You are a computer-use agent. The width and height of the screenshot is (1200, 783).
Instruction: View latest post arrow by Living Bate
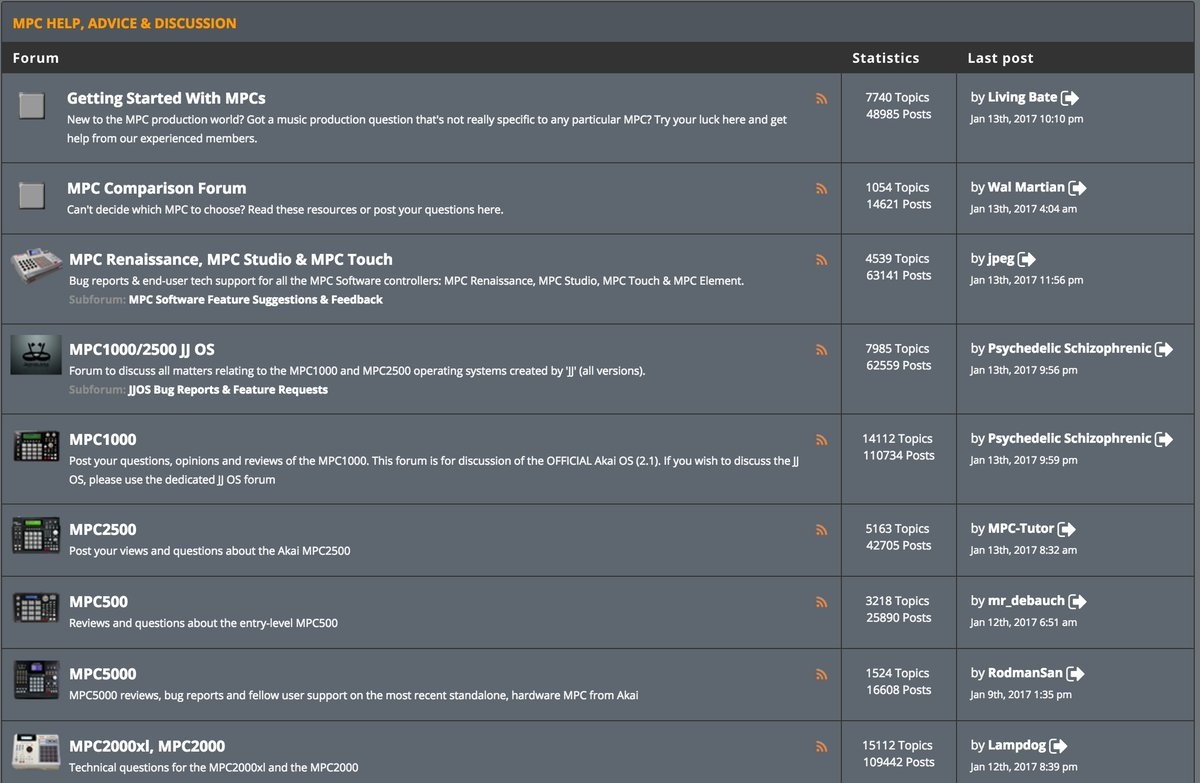1070,98
